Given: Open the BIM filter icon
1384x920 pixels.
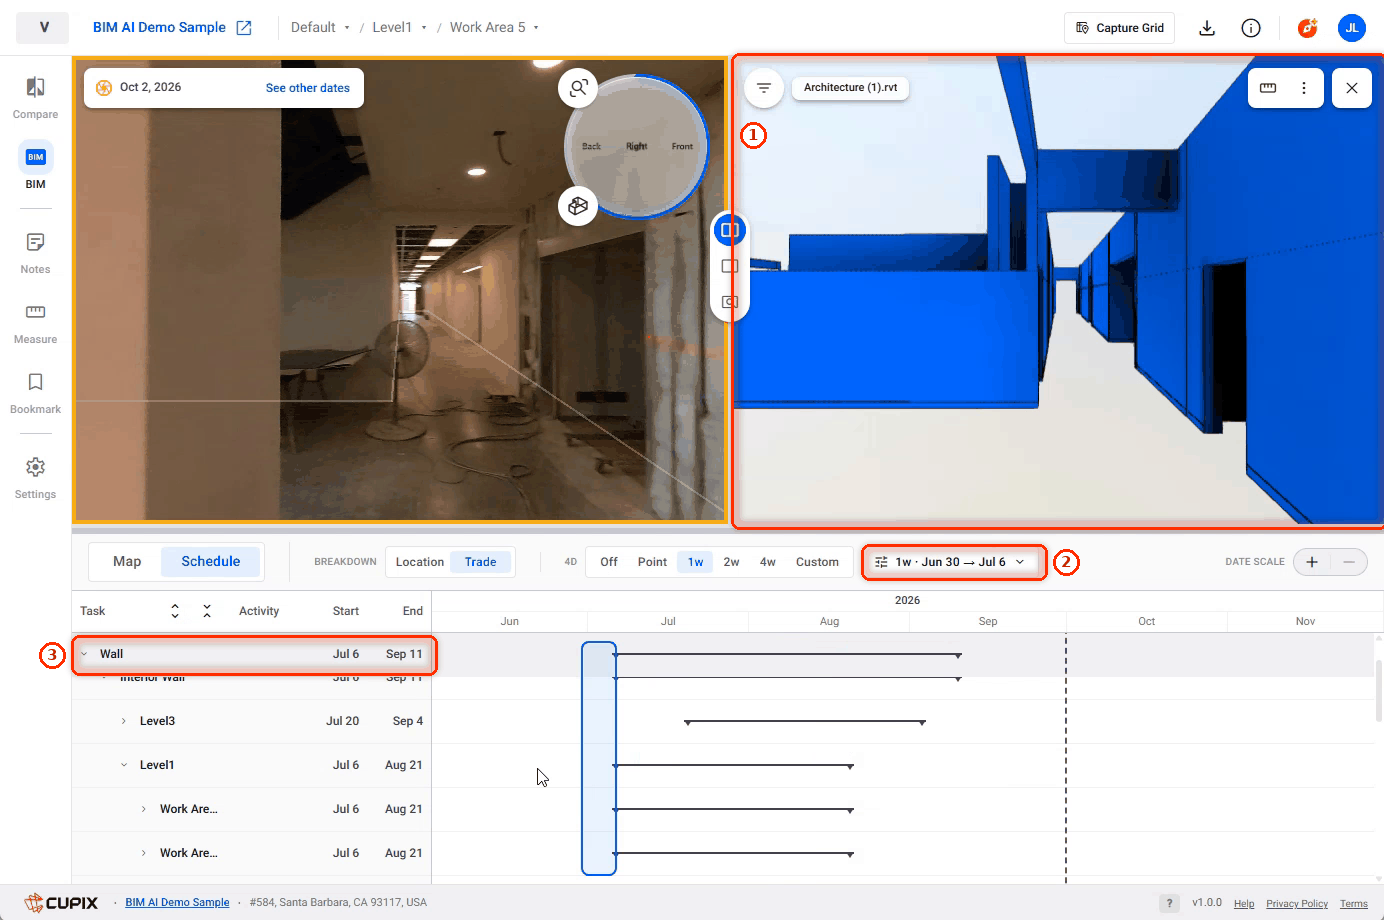Looking at the screenshot, I should pyautogui.click(x=764, y=88).
